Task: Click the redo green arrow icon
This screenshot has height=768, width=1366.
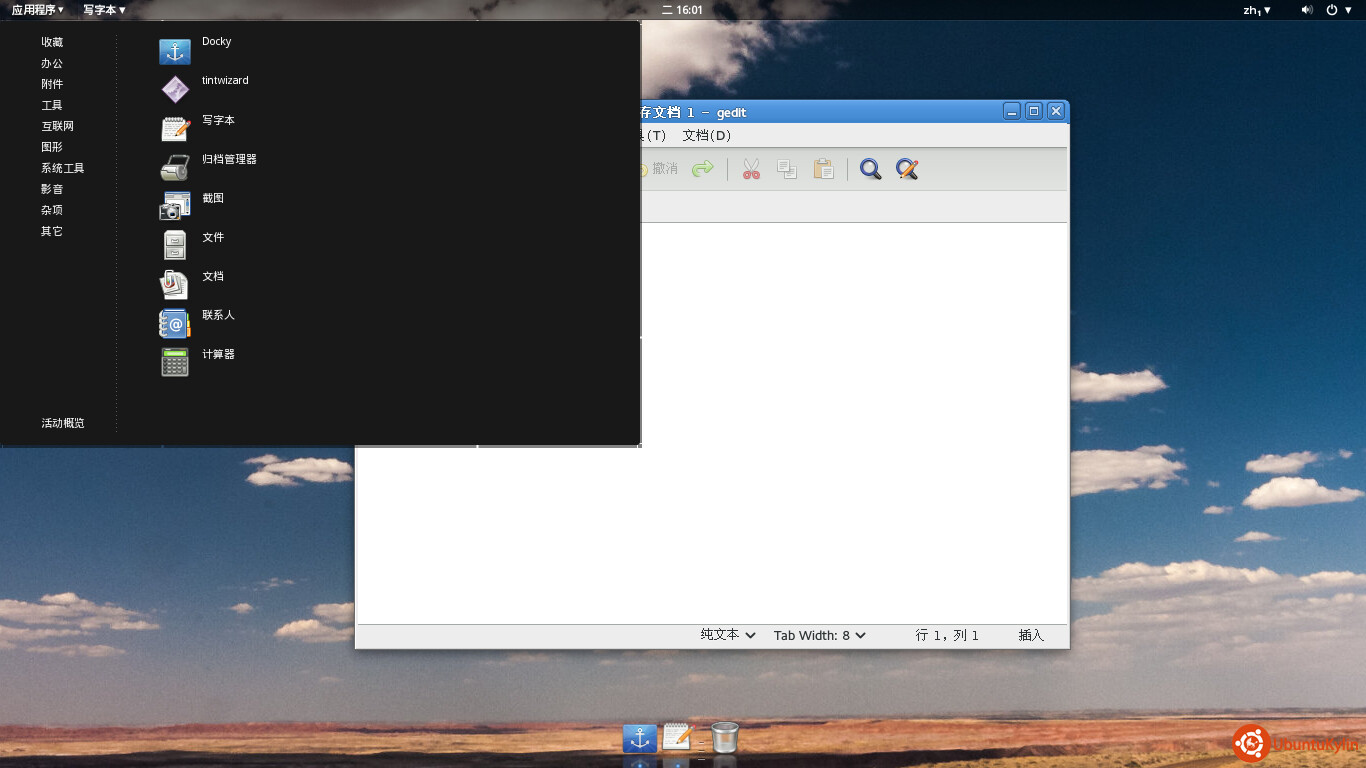Action: tap(703, 169)
